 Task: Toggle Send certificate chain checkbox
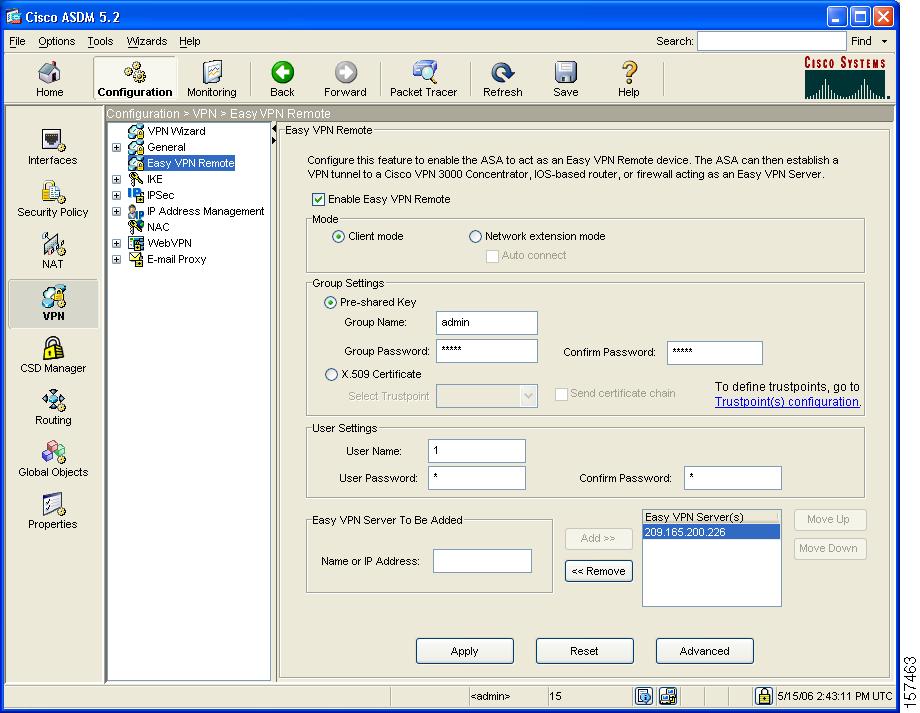[x=562, y=394]
